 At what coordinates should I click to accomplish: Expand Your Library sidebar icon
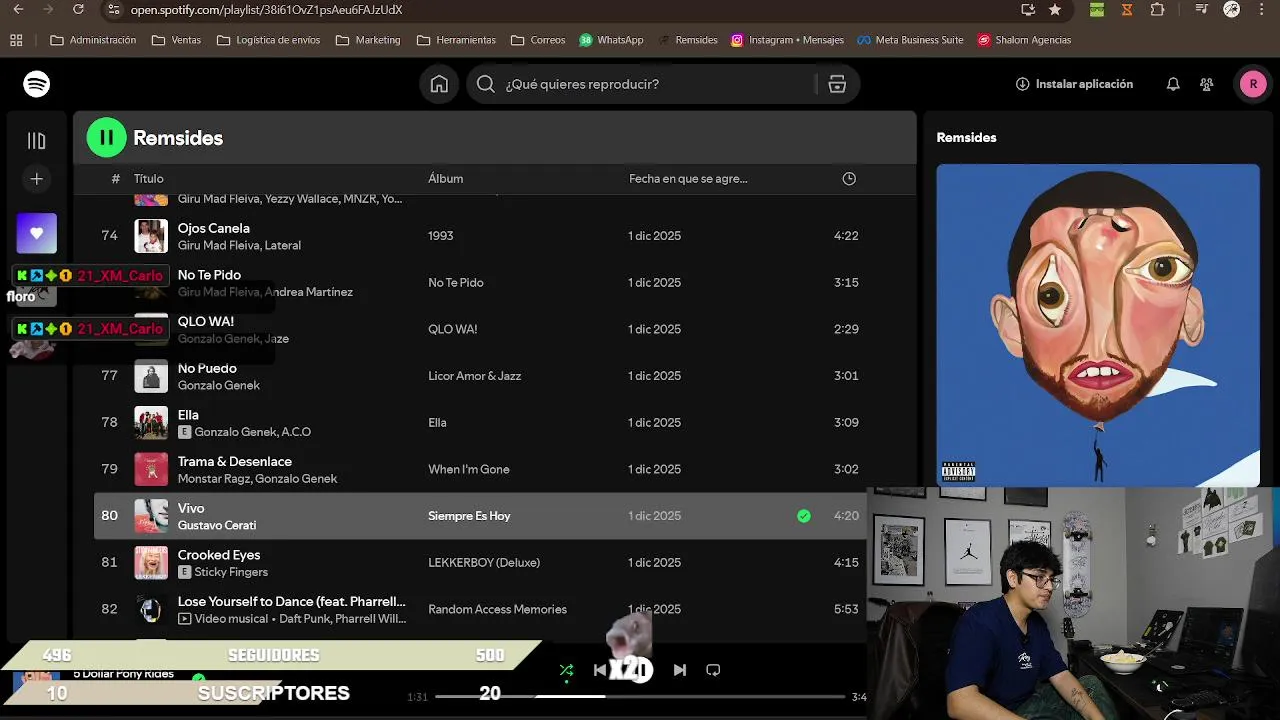(x=37, y=141)
